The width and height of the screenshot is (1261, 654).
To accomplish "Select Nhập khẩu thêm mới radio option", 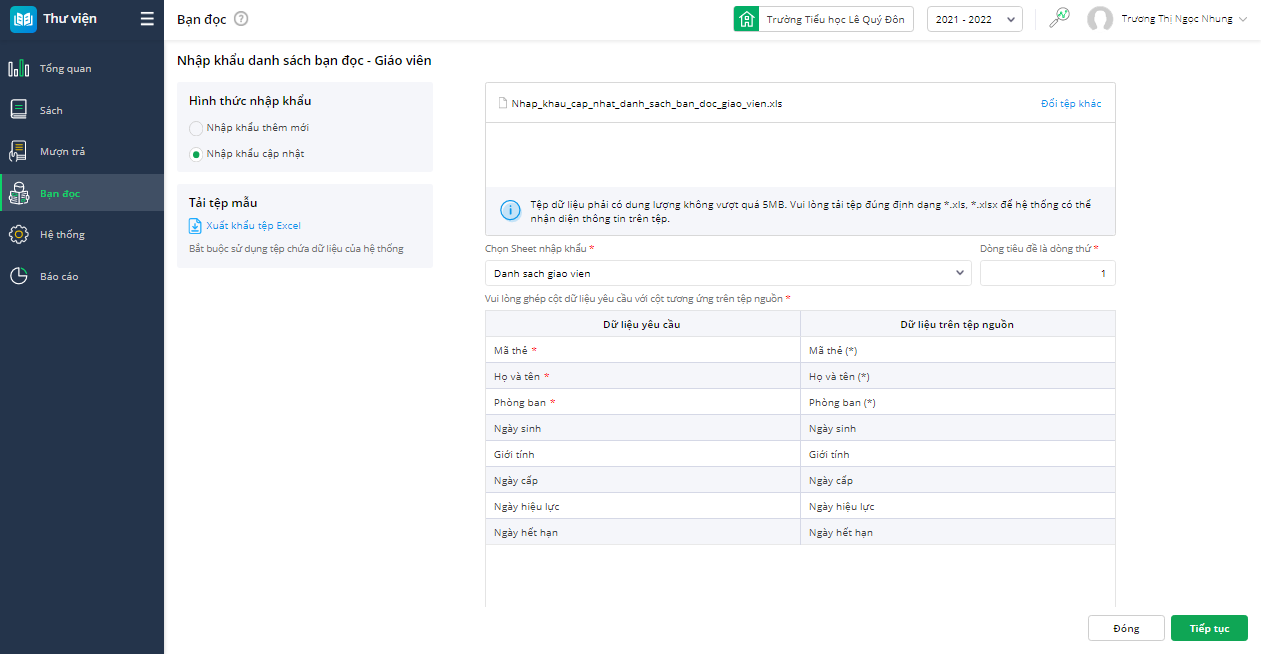I will click(x=196, y=128).
